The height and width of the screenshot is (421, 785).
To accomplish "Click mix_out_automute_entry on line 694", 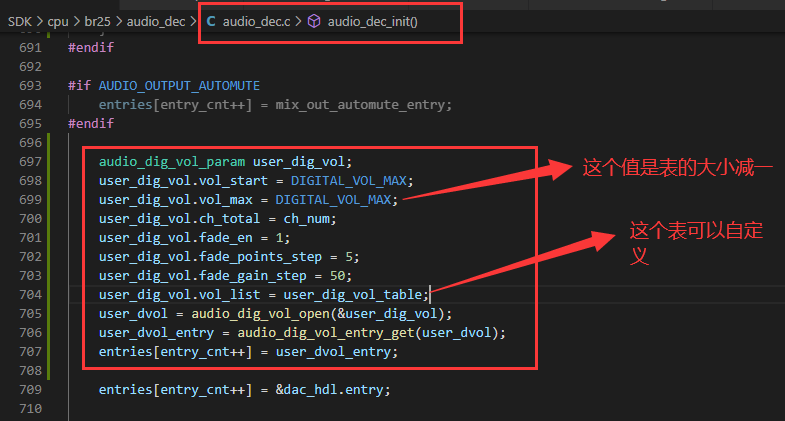I will [x=359, y=105].
